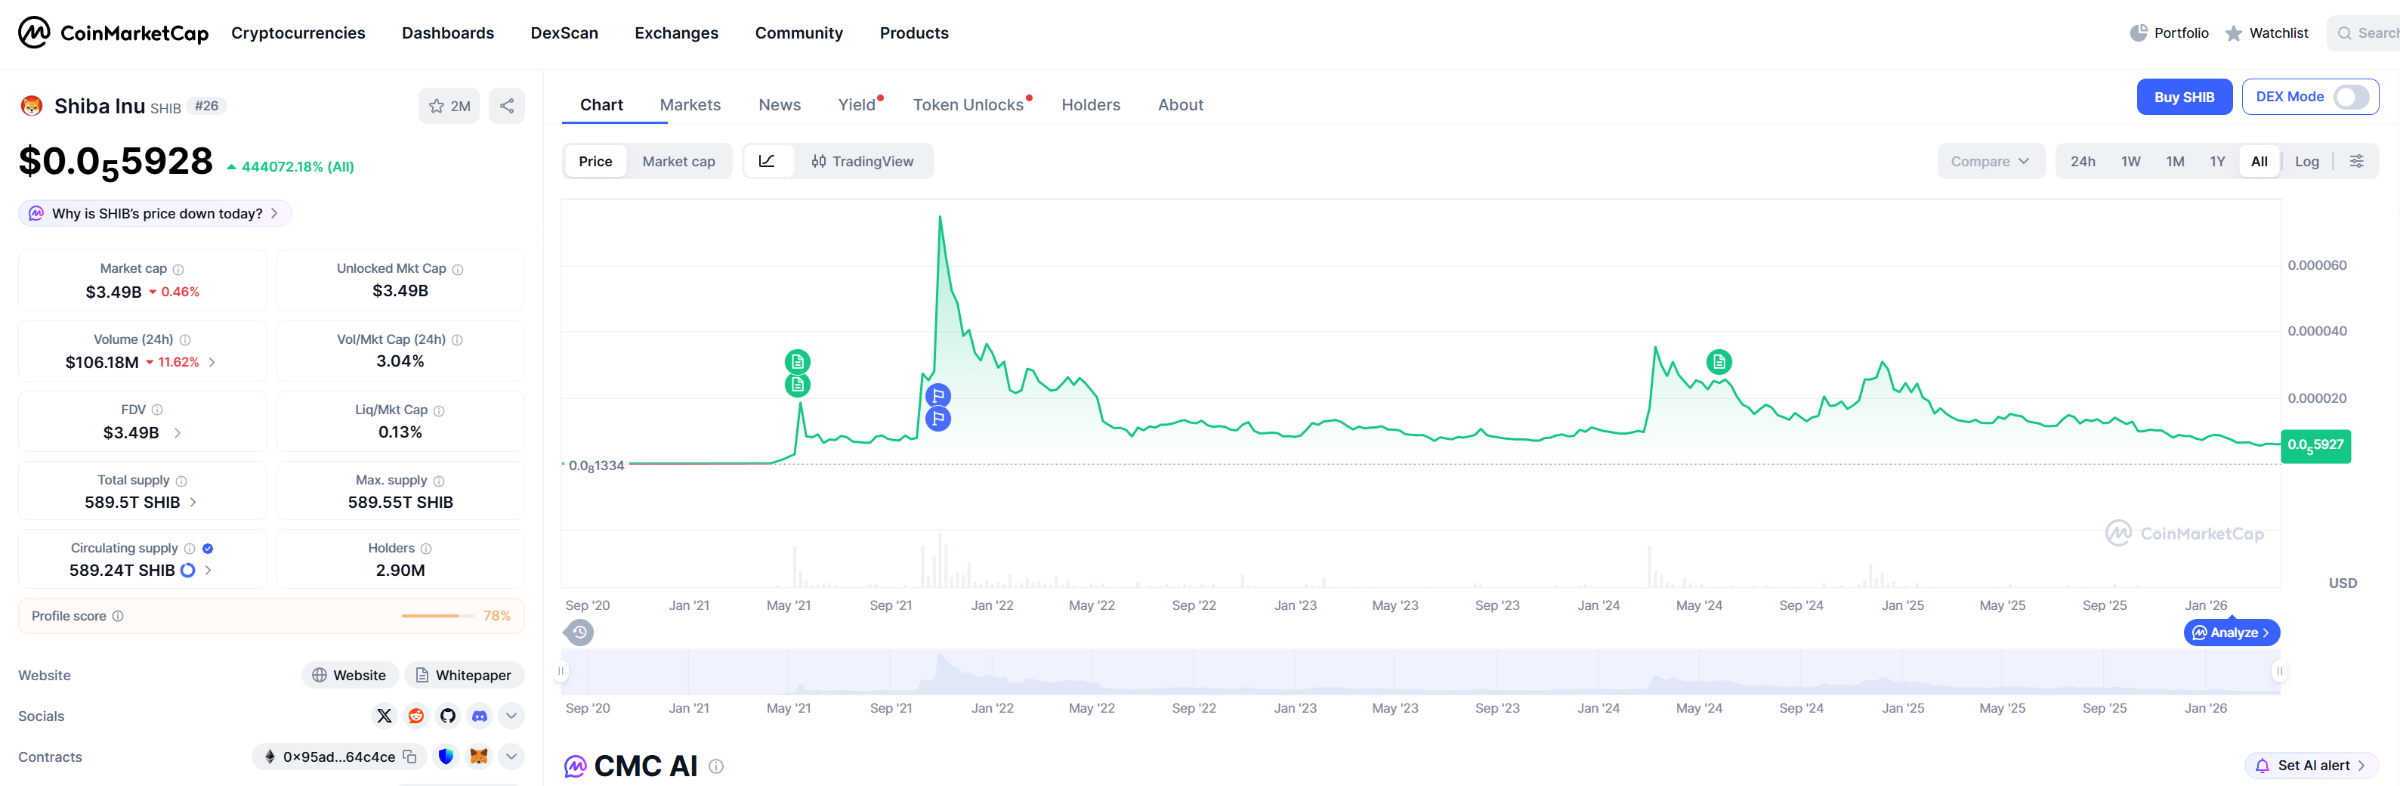Open the Reddit social link

coord(416,716)
